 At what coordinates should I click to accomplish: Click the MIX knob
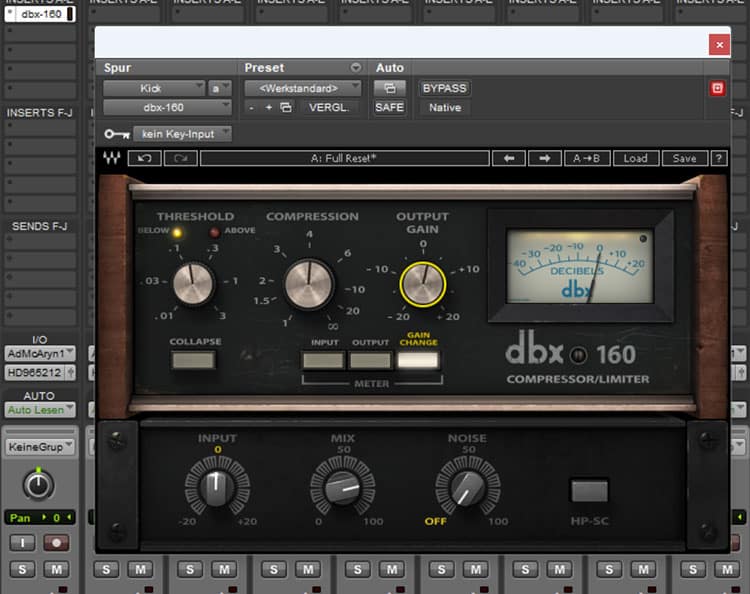tap(342, 487)
